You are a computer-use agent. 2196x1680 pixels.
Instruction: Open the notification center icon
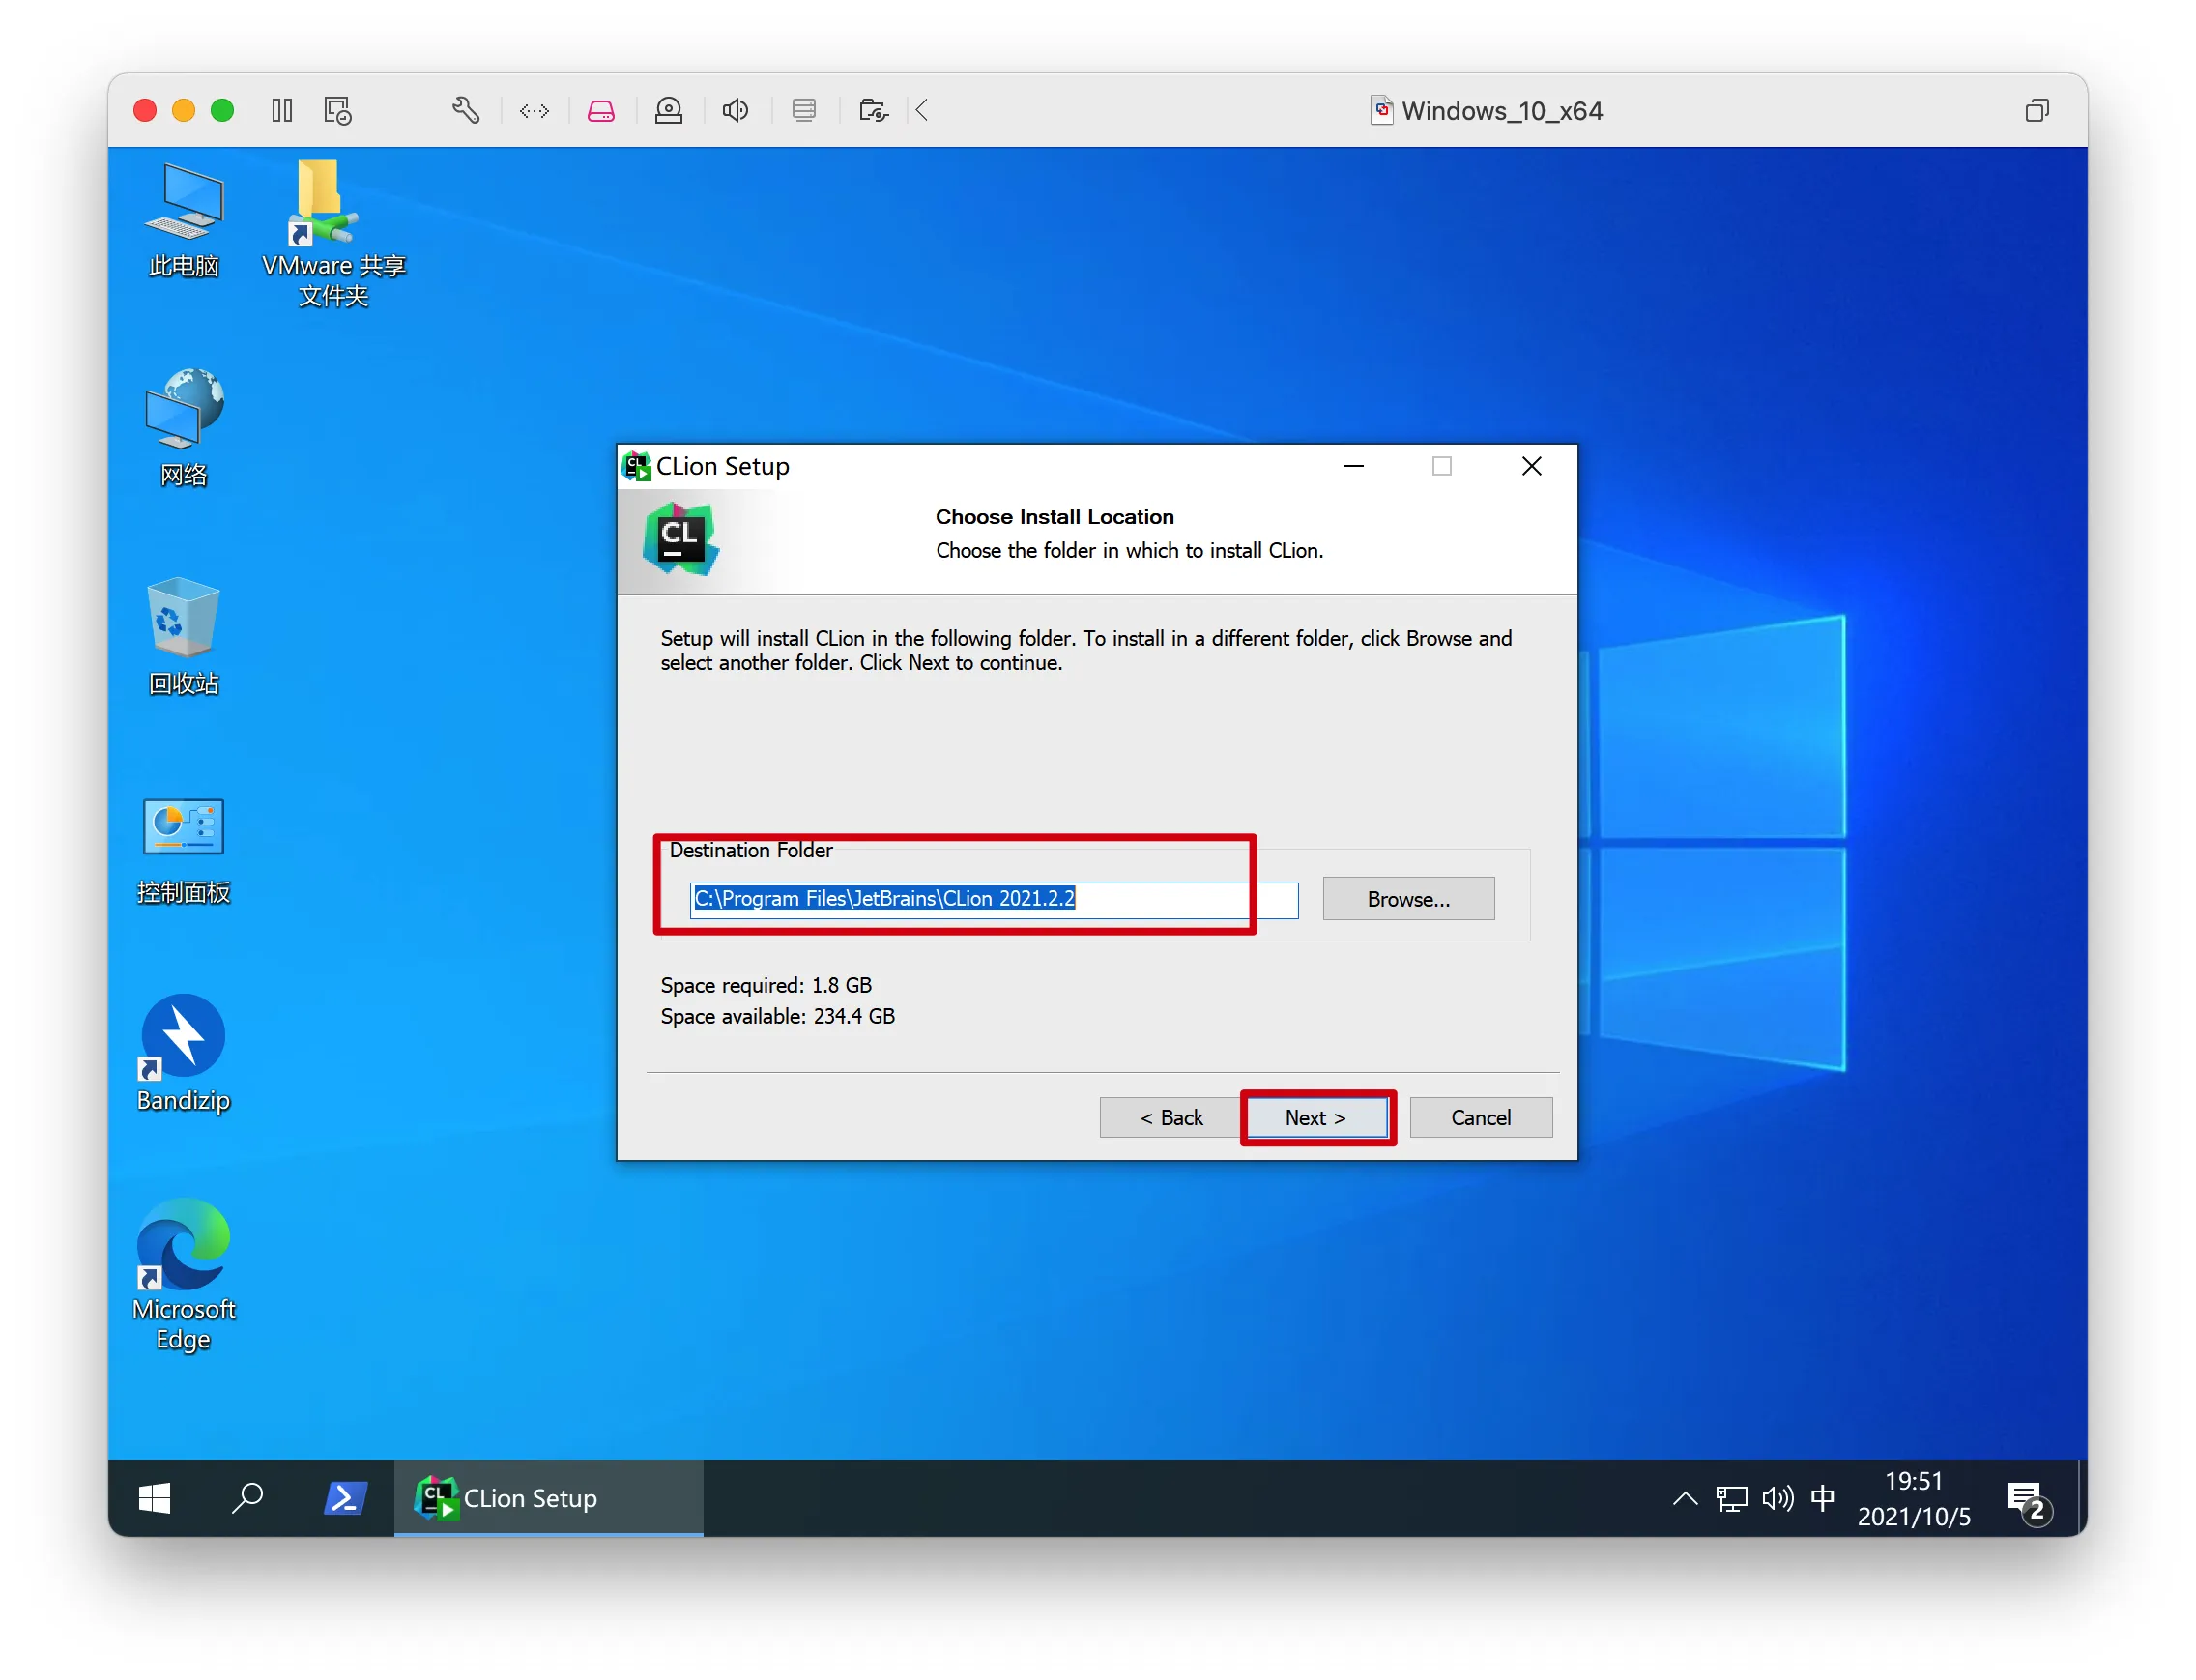(2027, 1500)
